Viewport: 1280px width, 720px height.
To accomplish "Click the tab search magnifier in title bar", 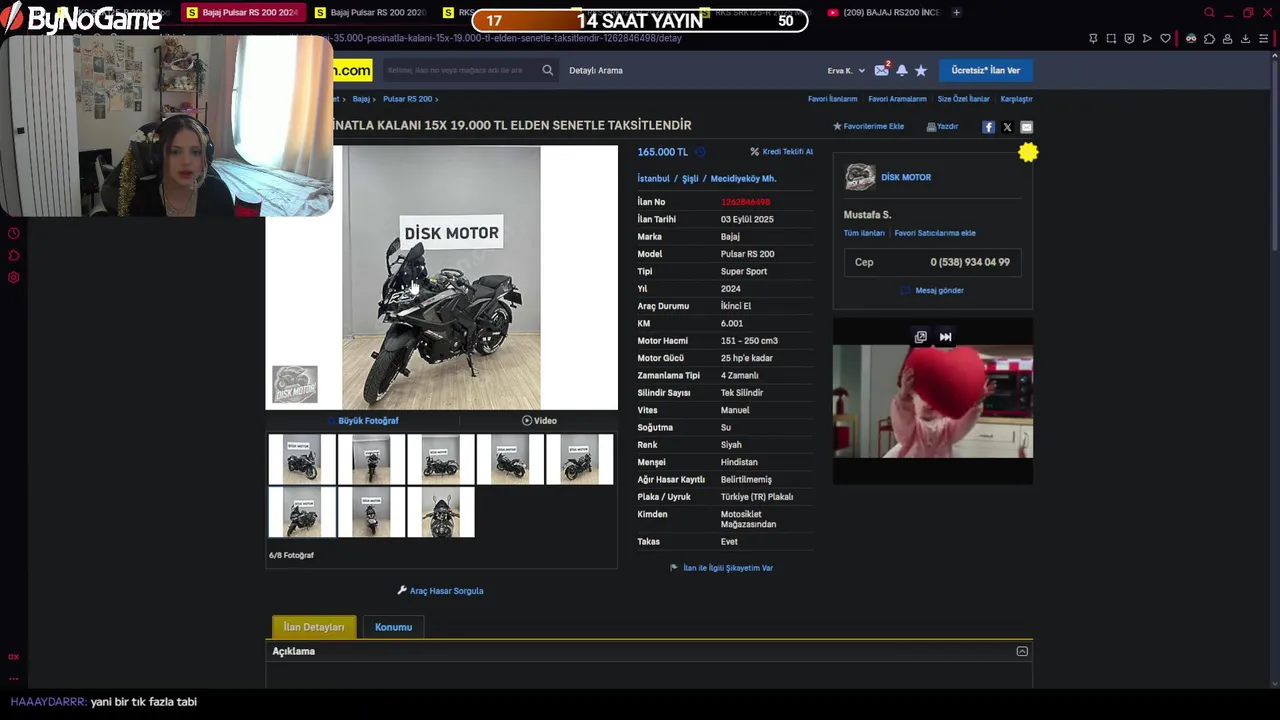I will coord(1209,13).
